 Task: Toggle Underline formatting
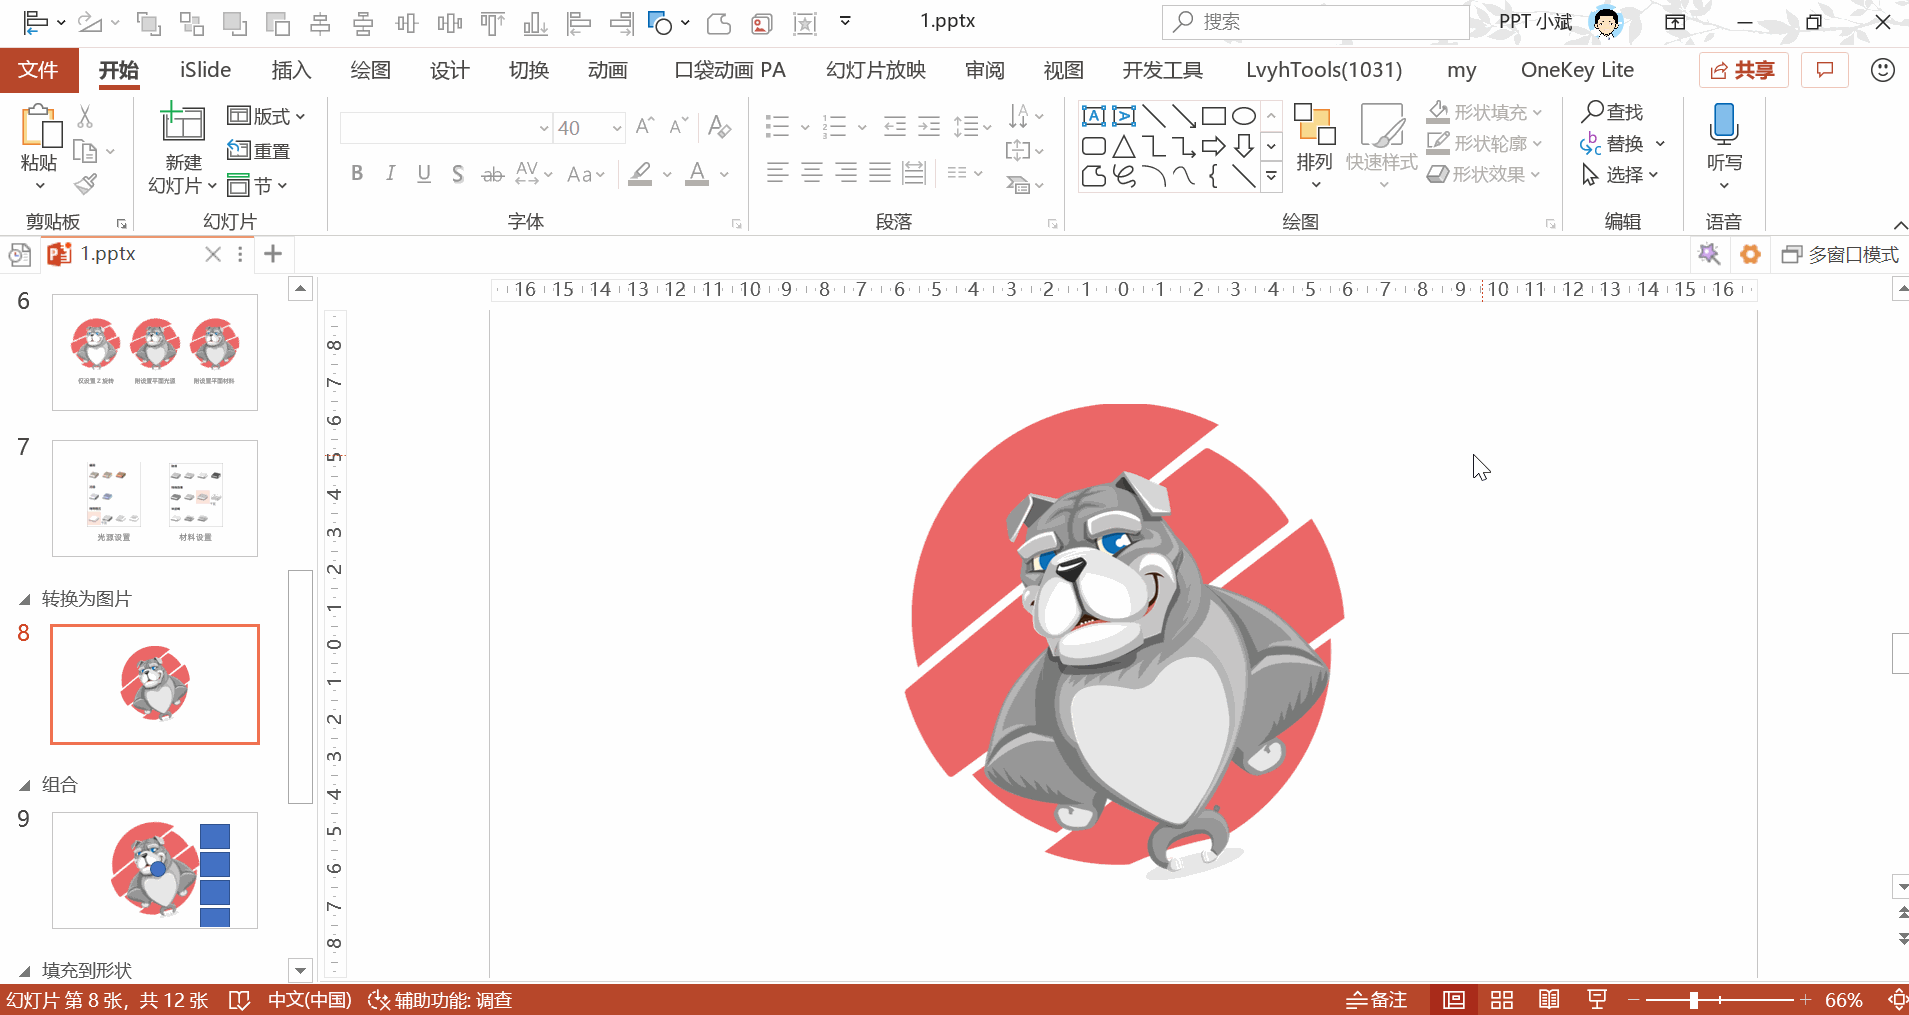tap(424, 174)
